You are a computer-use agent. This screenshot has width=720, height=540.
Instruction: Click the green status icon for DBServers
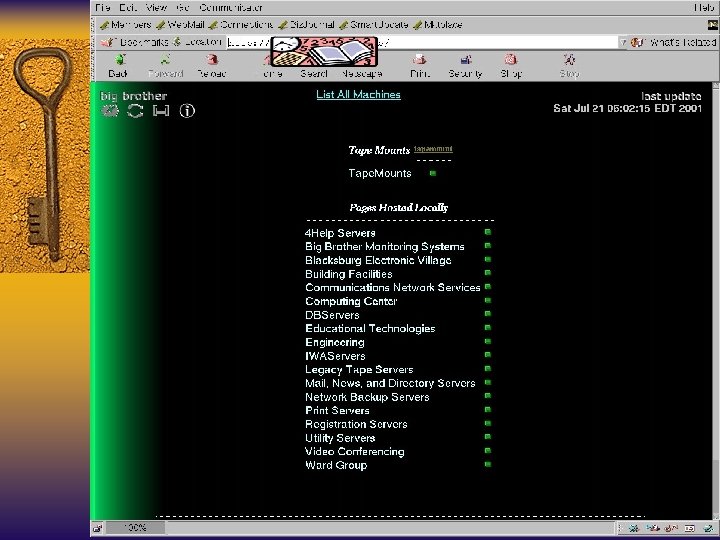click(x=488, y=314)
